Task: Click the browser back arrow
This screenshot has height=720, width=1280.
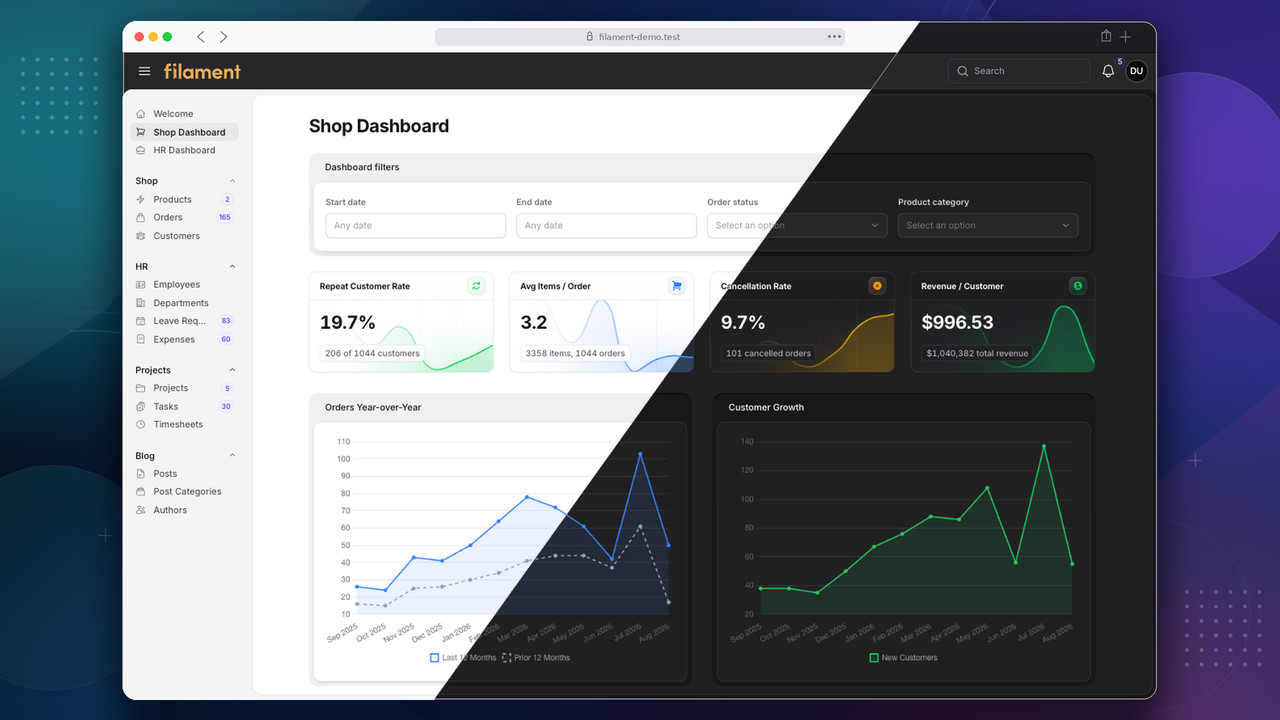Action: tap(201, 37)
